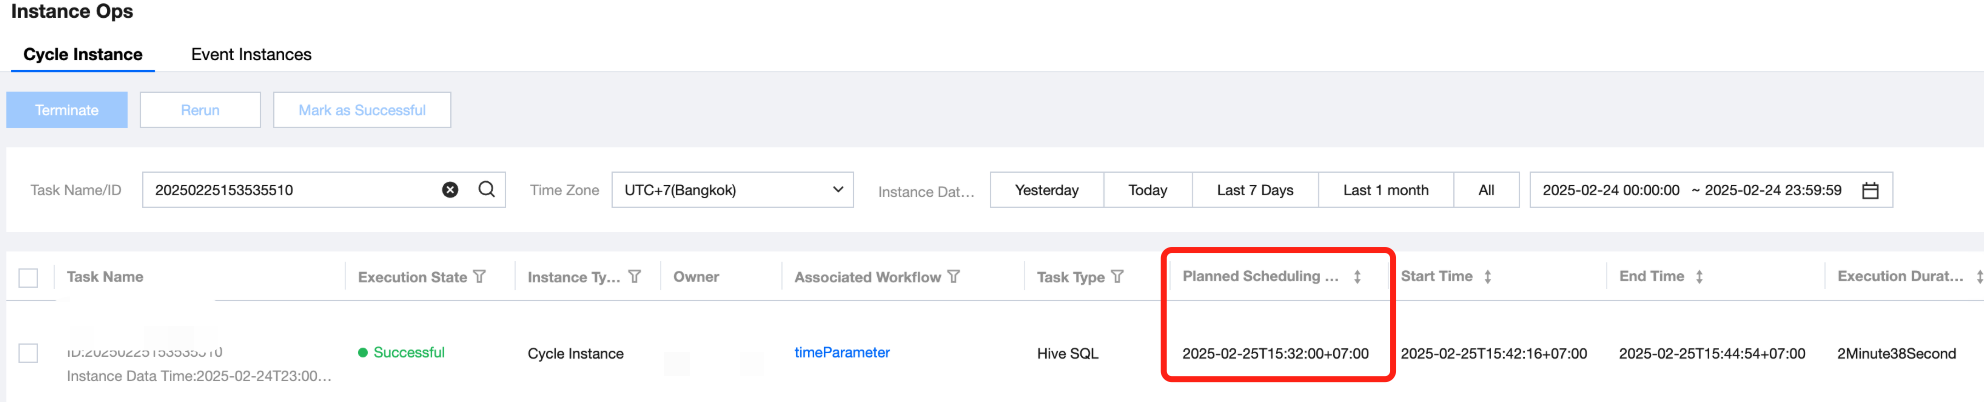Select all rows with header checkbox
The height and width of the screenshot is (402, 1984).
click(28, 278)
